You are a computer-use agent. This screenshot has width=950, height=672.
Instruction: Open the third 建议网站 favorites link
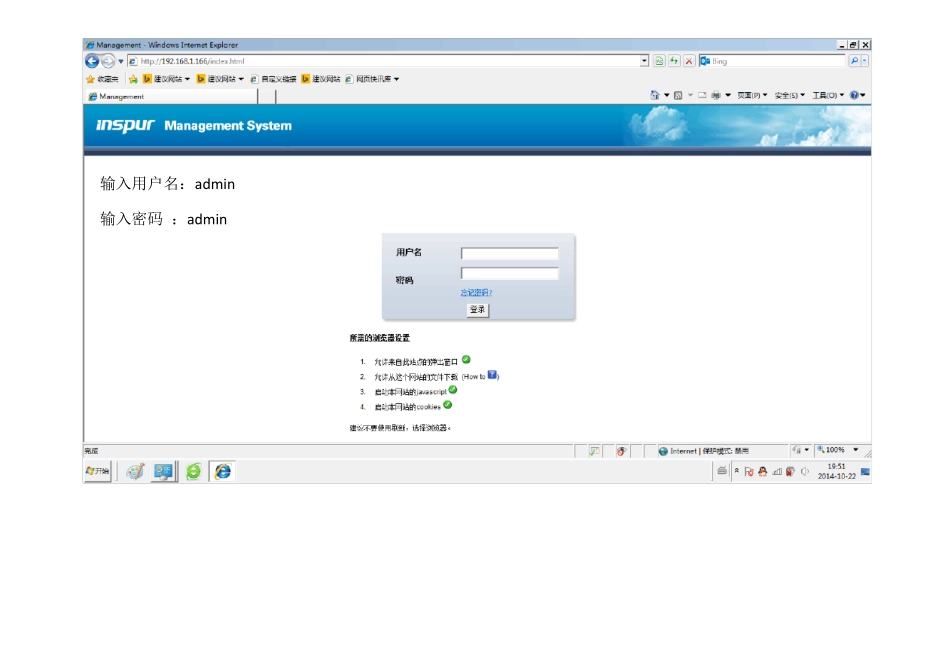(x=321, y=79)
